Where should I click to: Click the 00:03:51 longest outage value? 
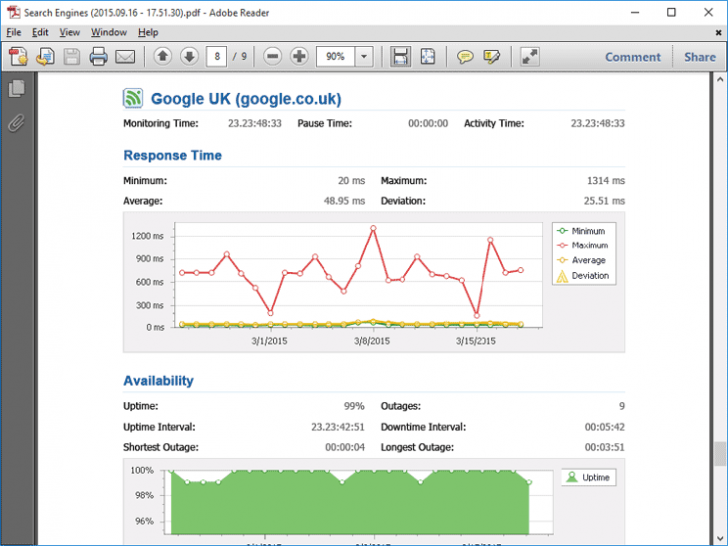[604, 448]
